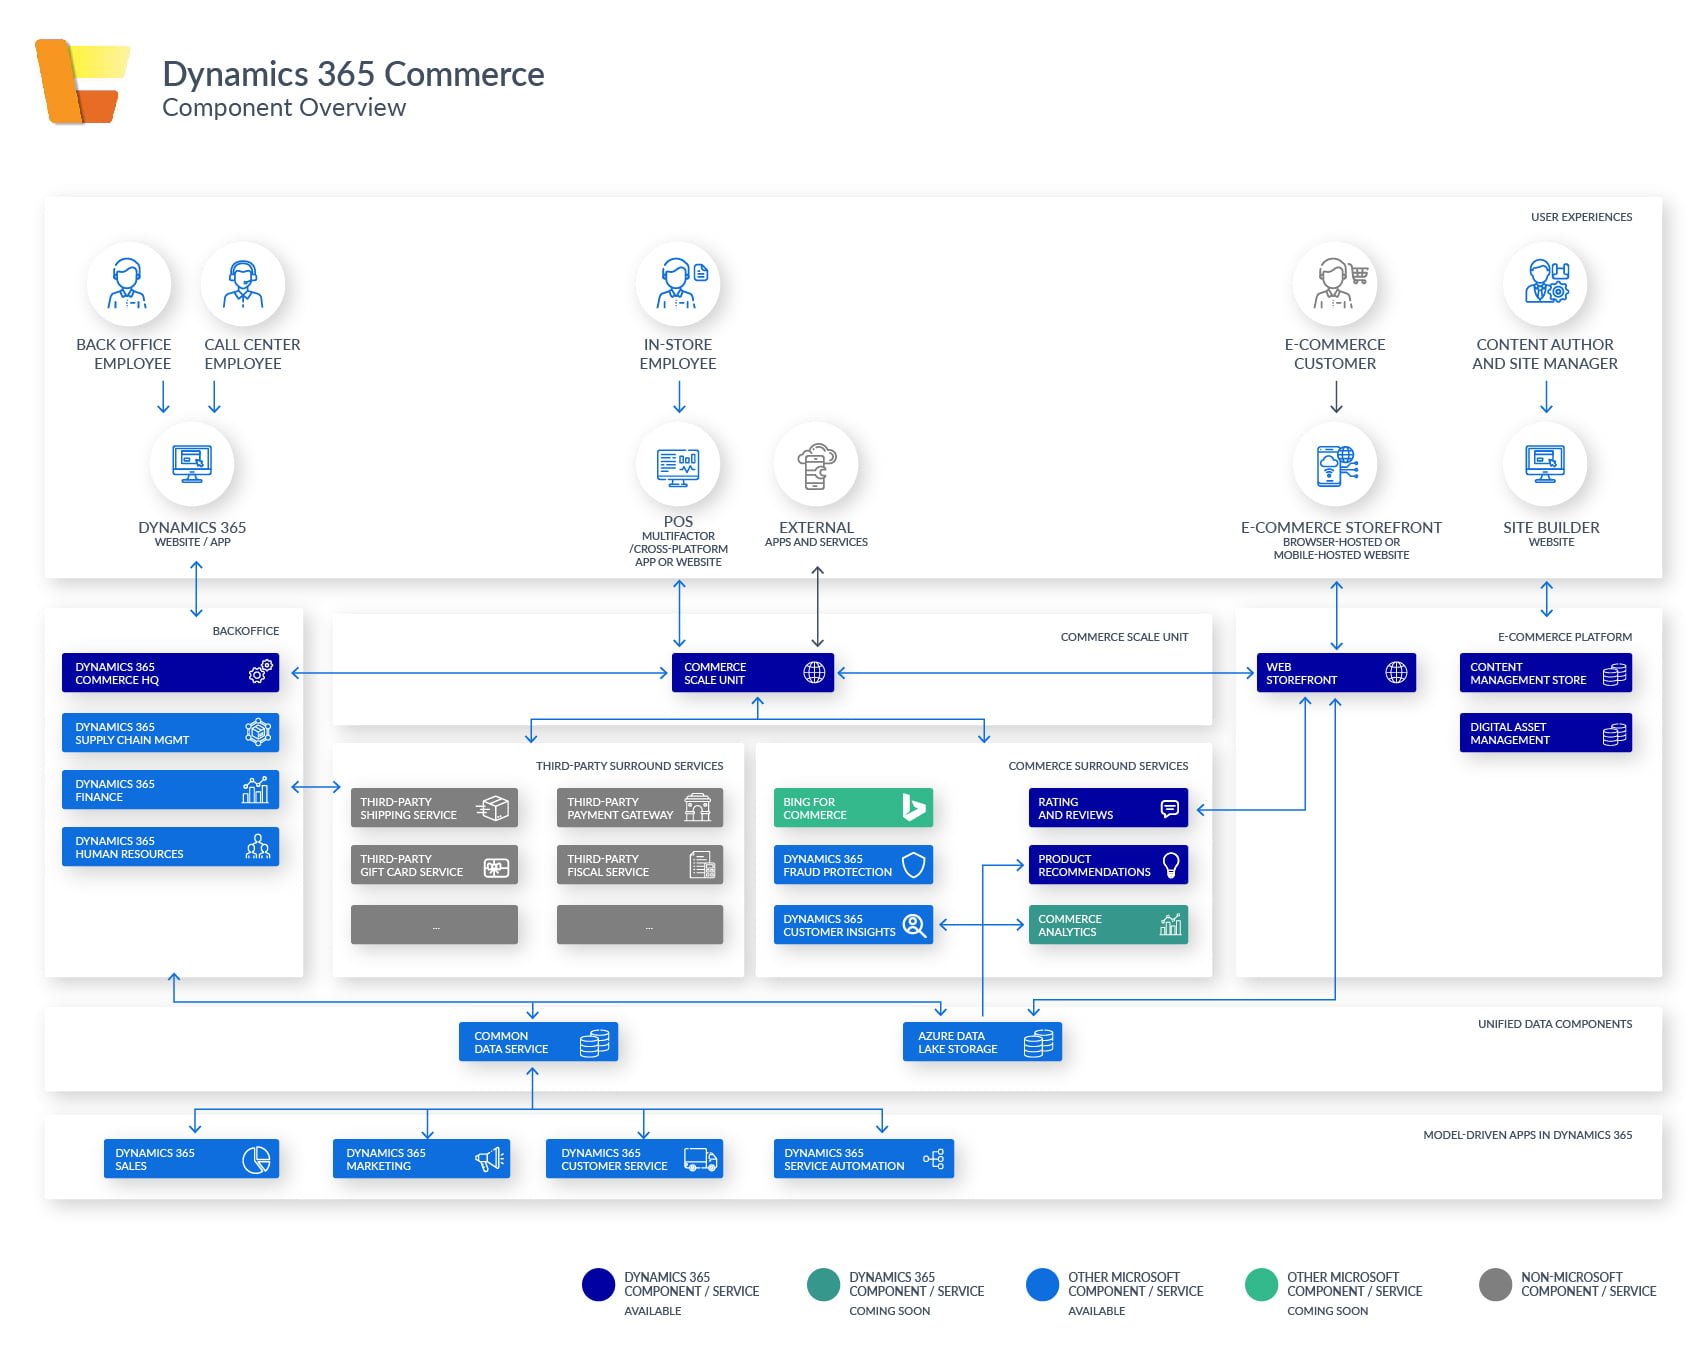Click the POS terminal icon
This screenshot has height=1366, width=1700.
click(678, 465)
